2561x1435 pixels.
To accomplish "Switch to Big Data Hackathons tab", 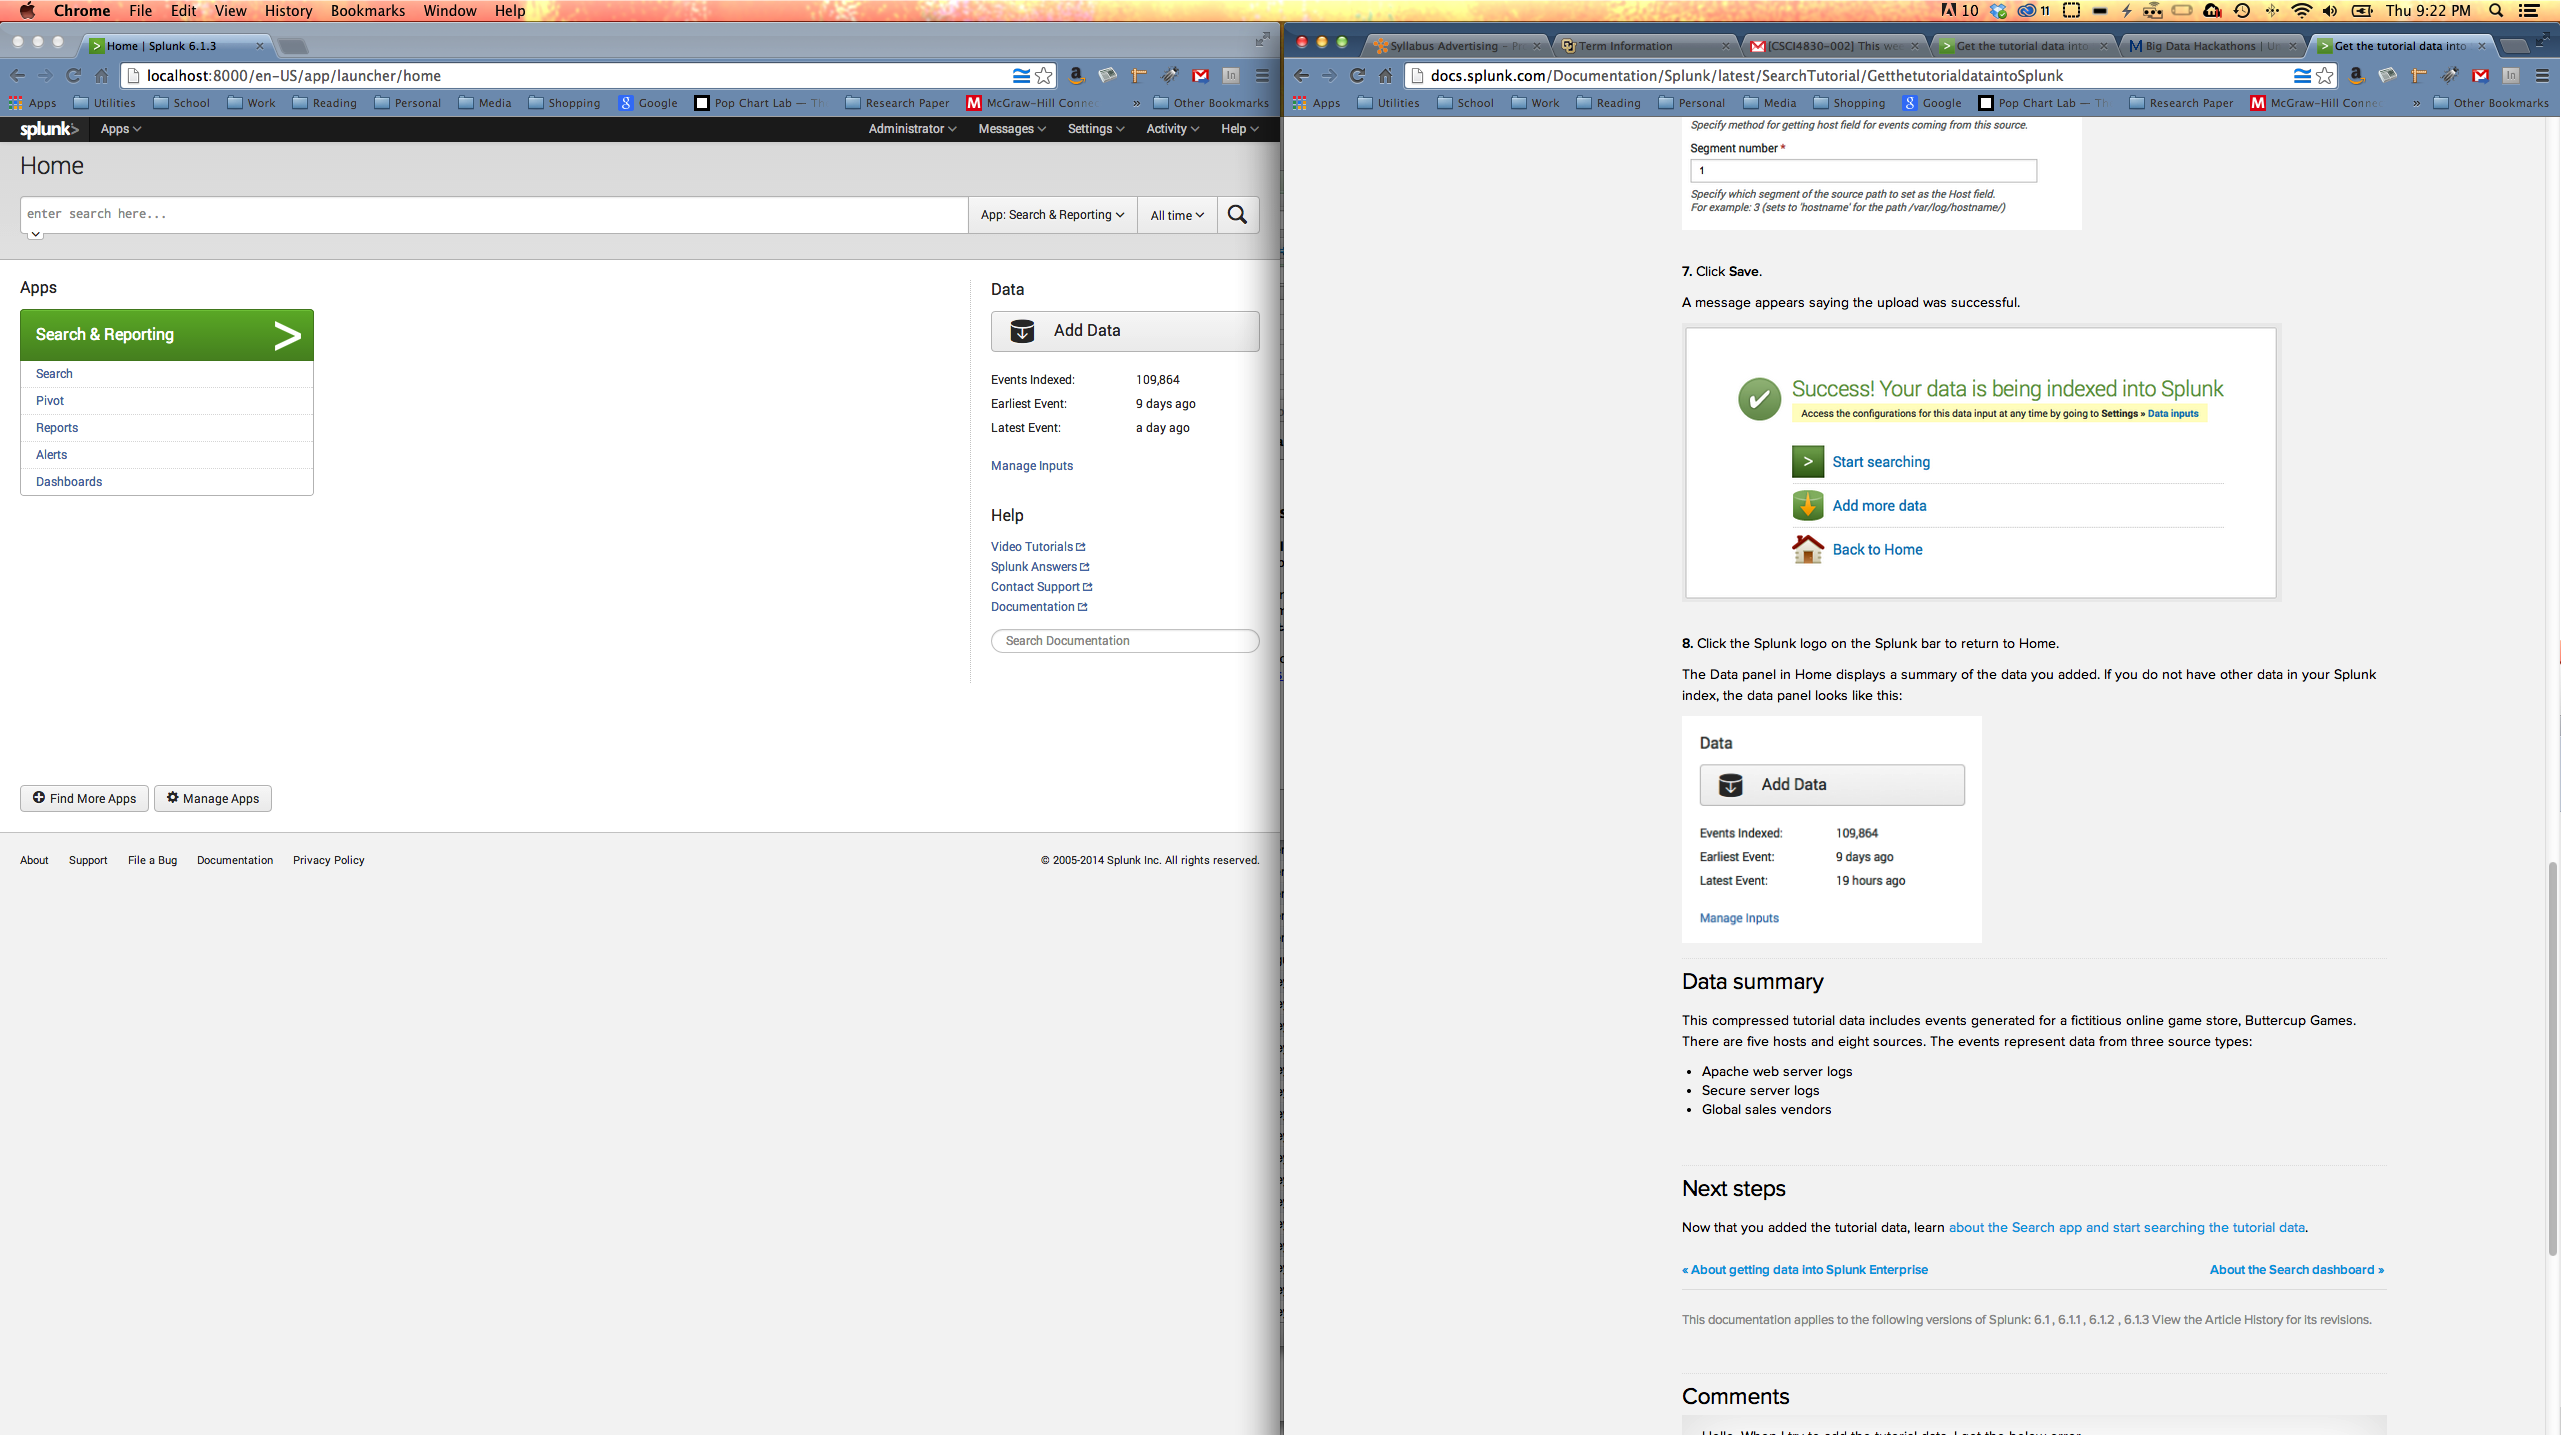I will tap(2214, 46).
